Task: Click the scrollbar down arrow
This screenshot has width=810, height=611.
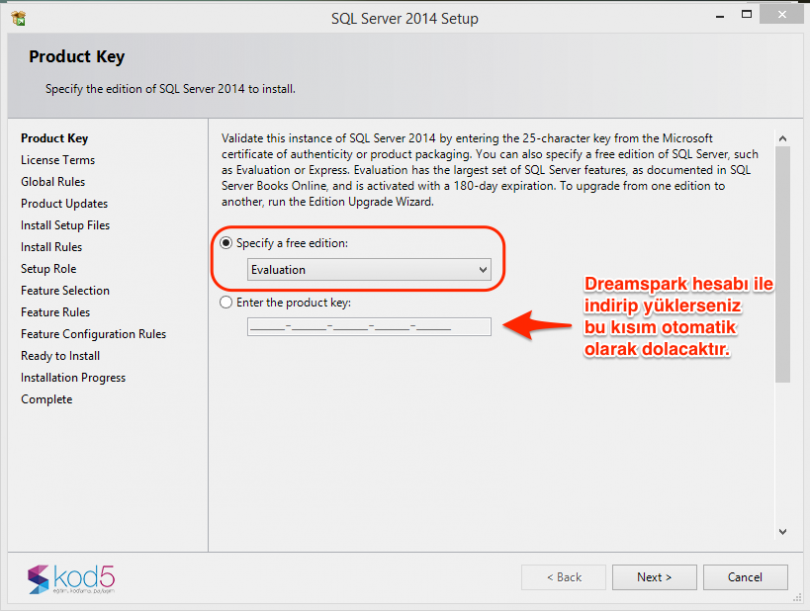Action: pyautogui.click(x=783, y=531)
